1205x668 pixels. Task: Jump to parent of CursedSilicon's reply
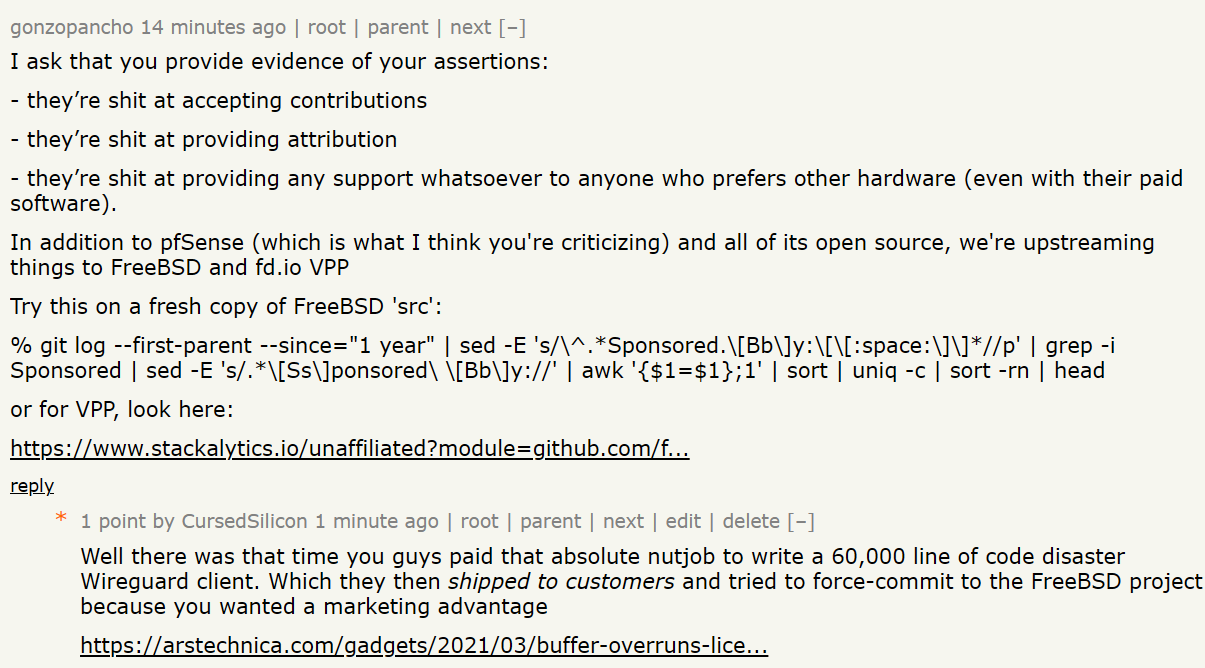(x=551, y=521)
